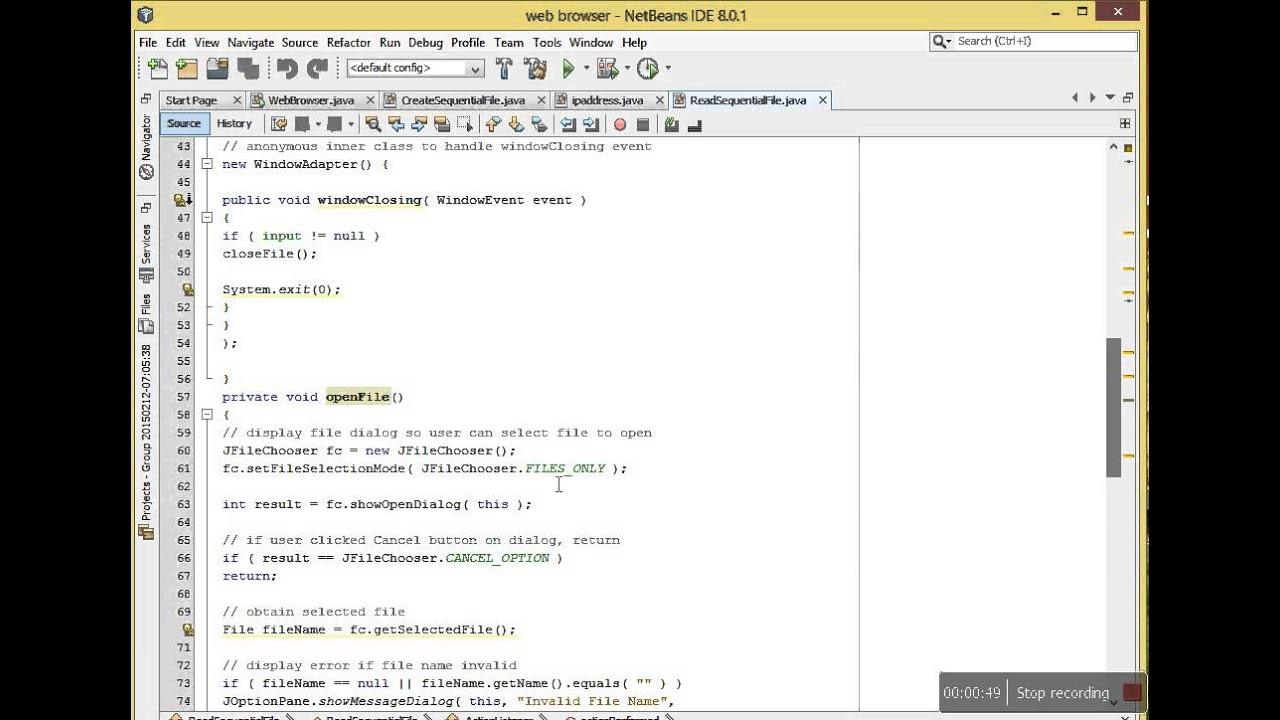This screenshot has width=1280, height=720.
Task: Click Clean and Build Project icon
Action: pyautogui.click(x=535, y=68)
